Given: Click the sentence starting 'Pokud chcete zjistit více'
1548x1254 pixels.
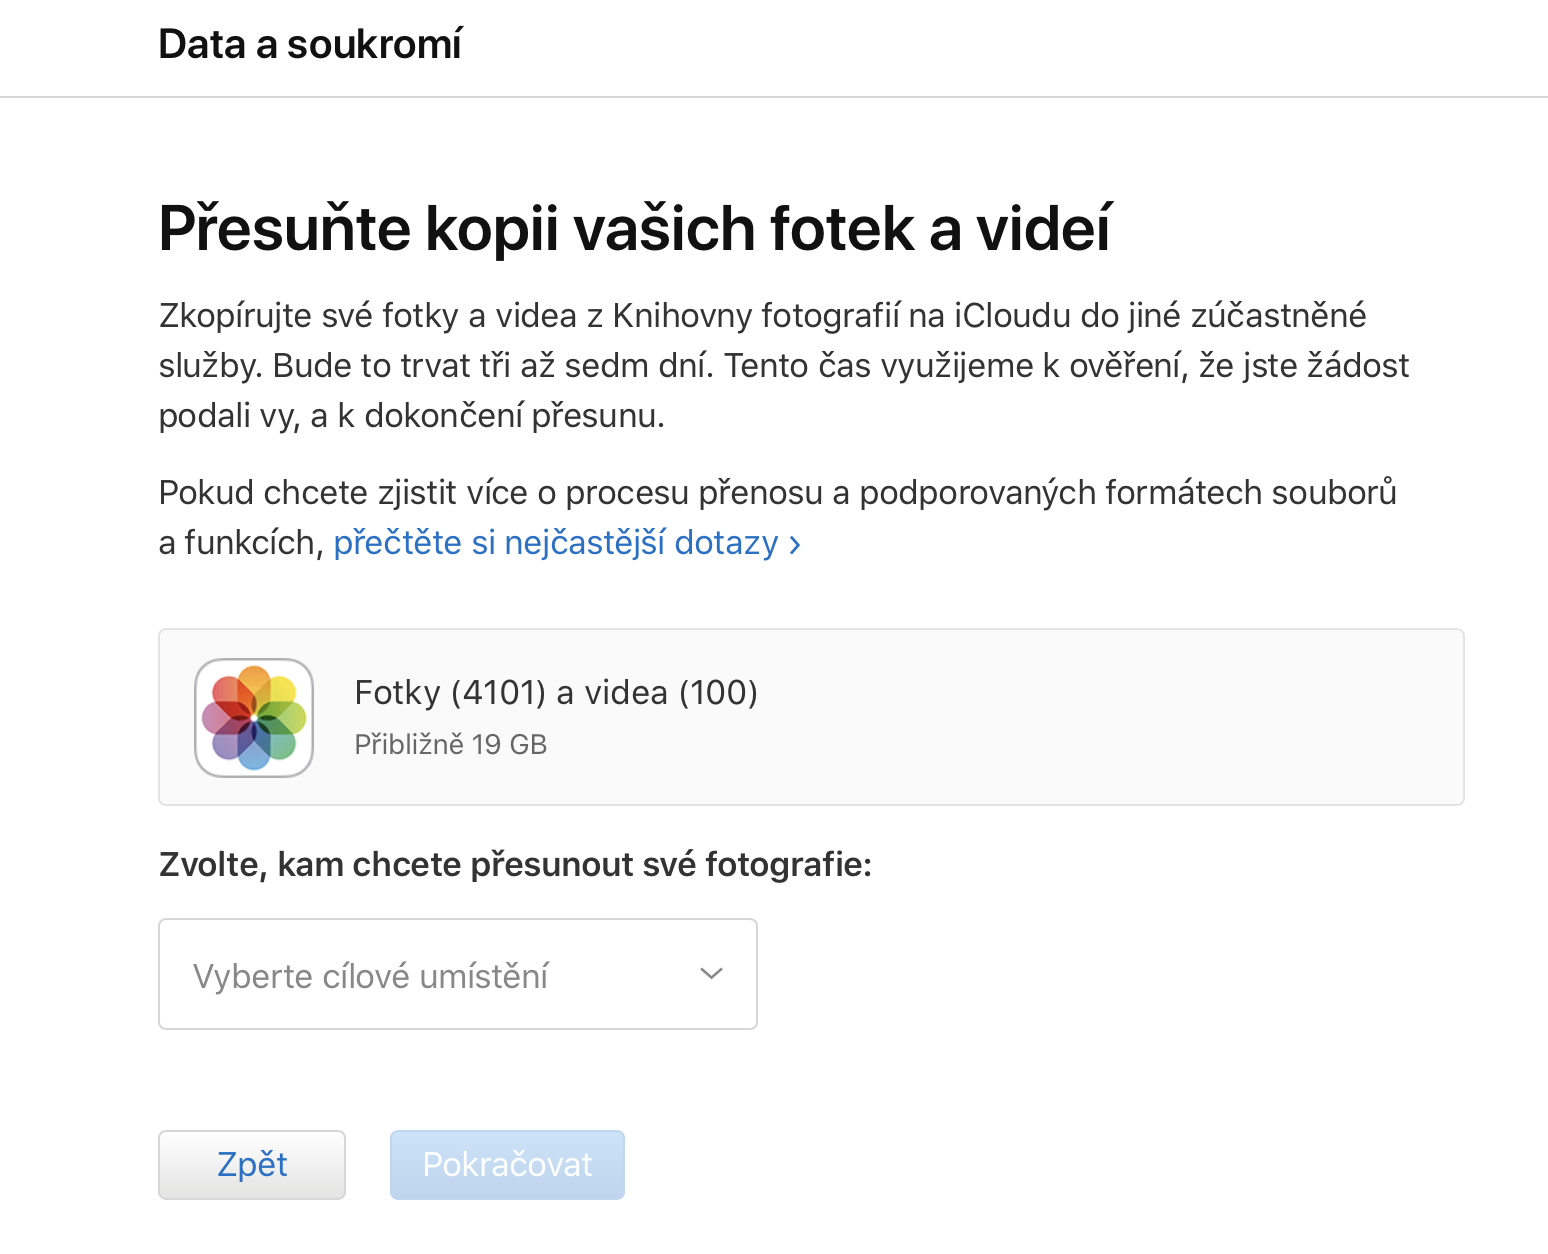Looking at the screenshot, I should tap(777, 493).
